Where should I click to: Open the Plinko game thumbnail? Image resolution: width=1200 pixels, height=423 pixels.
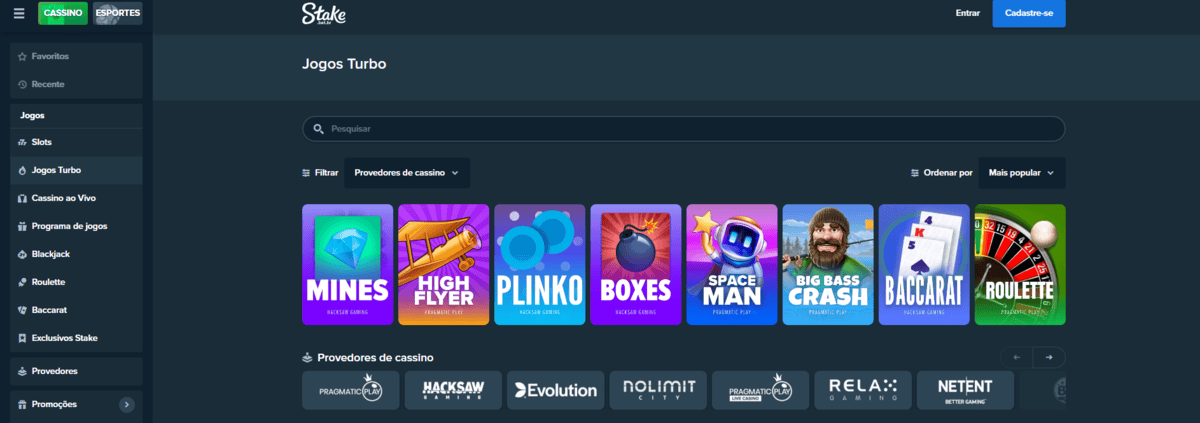coord(540,265)
